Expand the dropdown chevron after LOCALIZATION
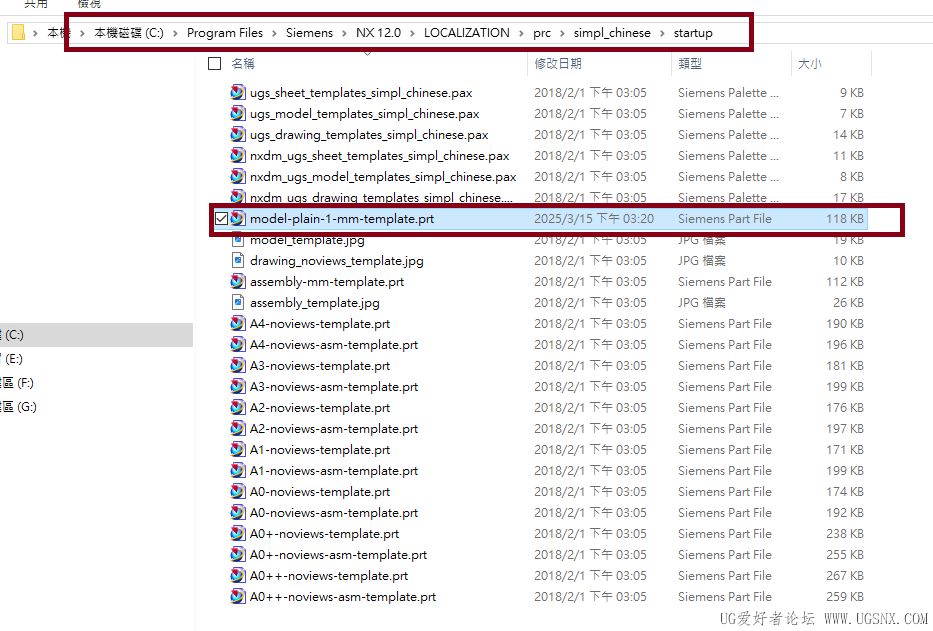This screenshot has height=631, width=933. tap(521, 33)
